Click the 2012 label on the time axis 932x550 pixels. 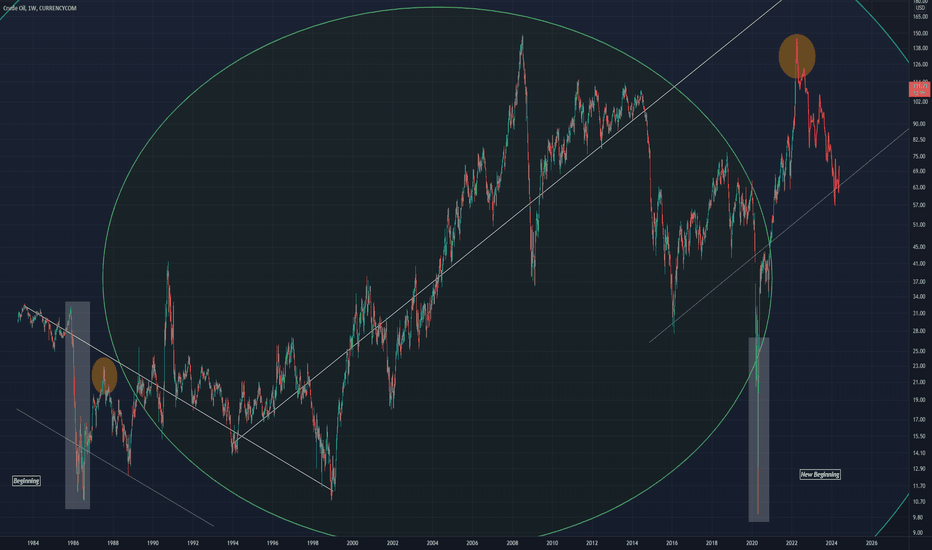pos(592,543)
